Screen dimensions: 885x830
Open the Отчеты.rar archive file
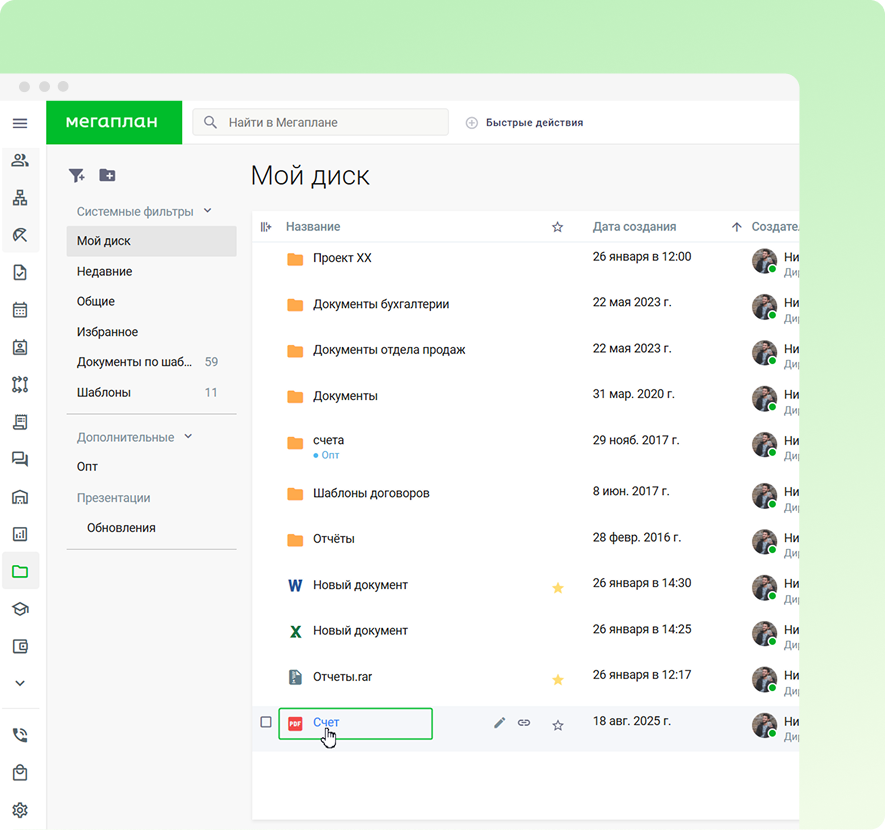point(343,677)
